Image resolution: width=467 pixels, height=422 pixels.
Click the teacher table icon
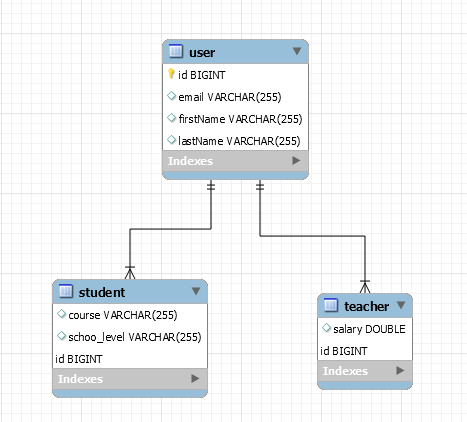click(x=331, y=305)
